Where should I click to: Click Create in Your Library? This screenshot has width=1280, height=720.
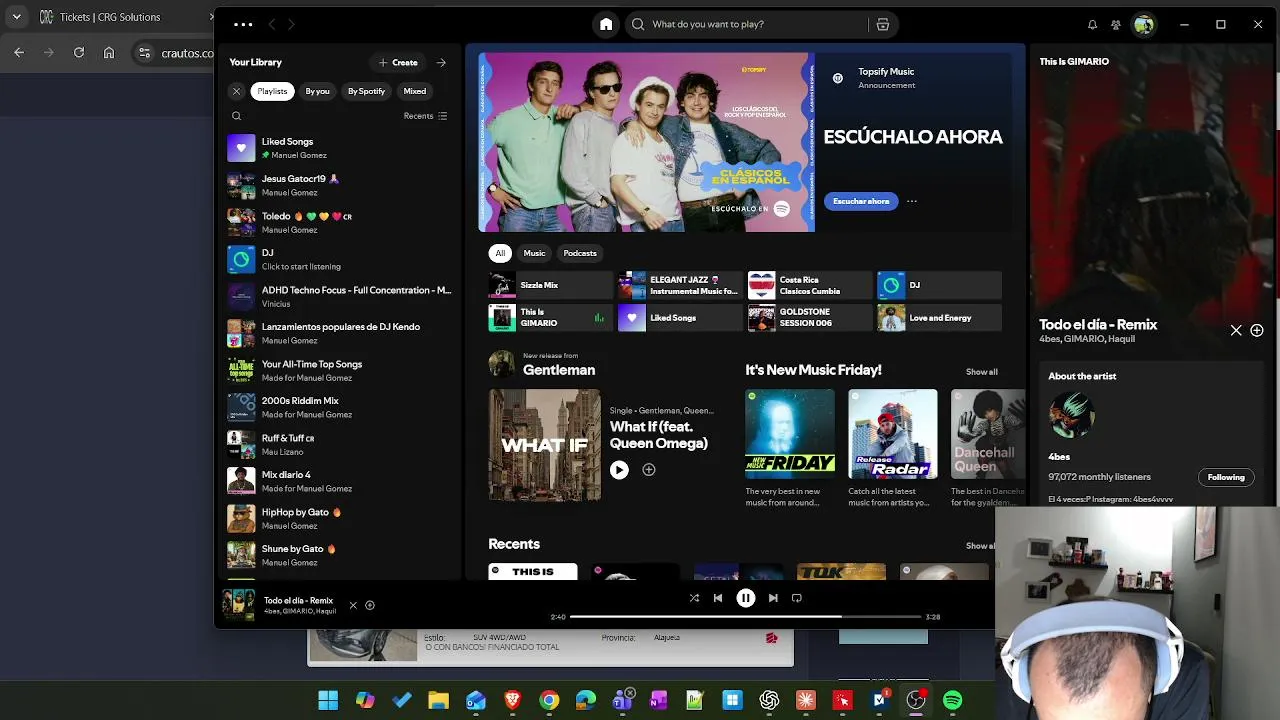[398, 62]
